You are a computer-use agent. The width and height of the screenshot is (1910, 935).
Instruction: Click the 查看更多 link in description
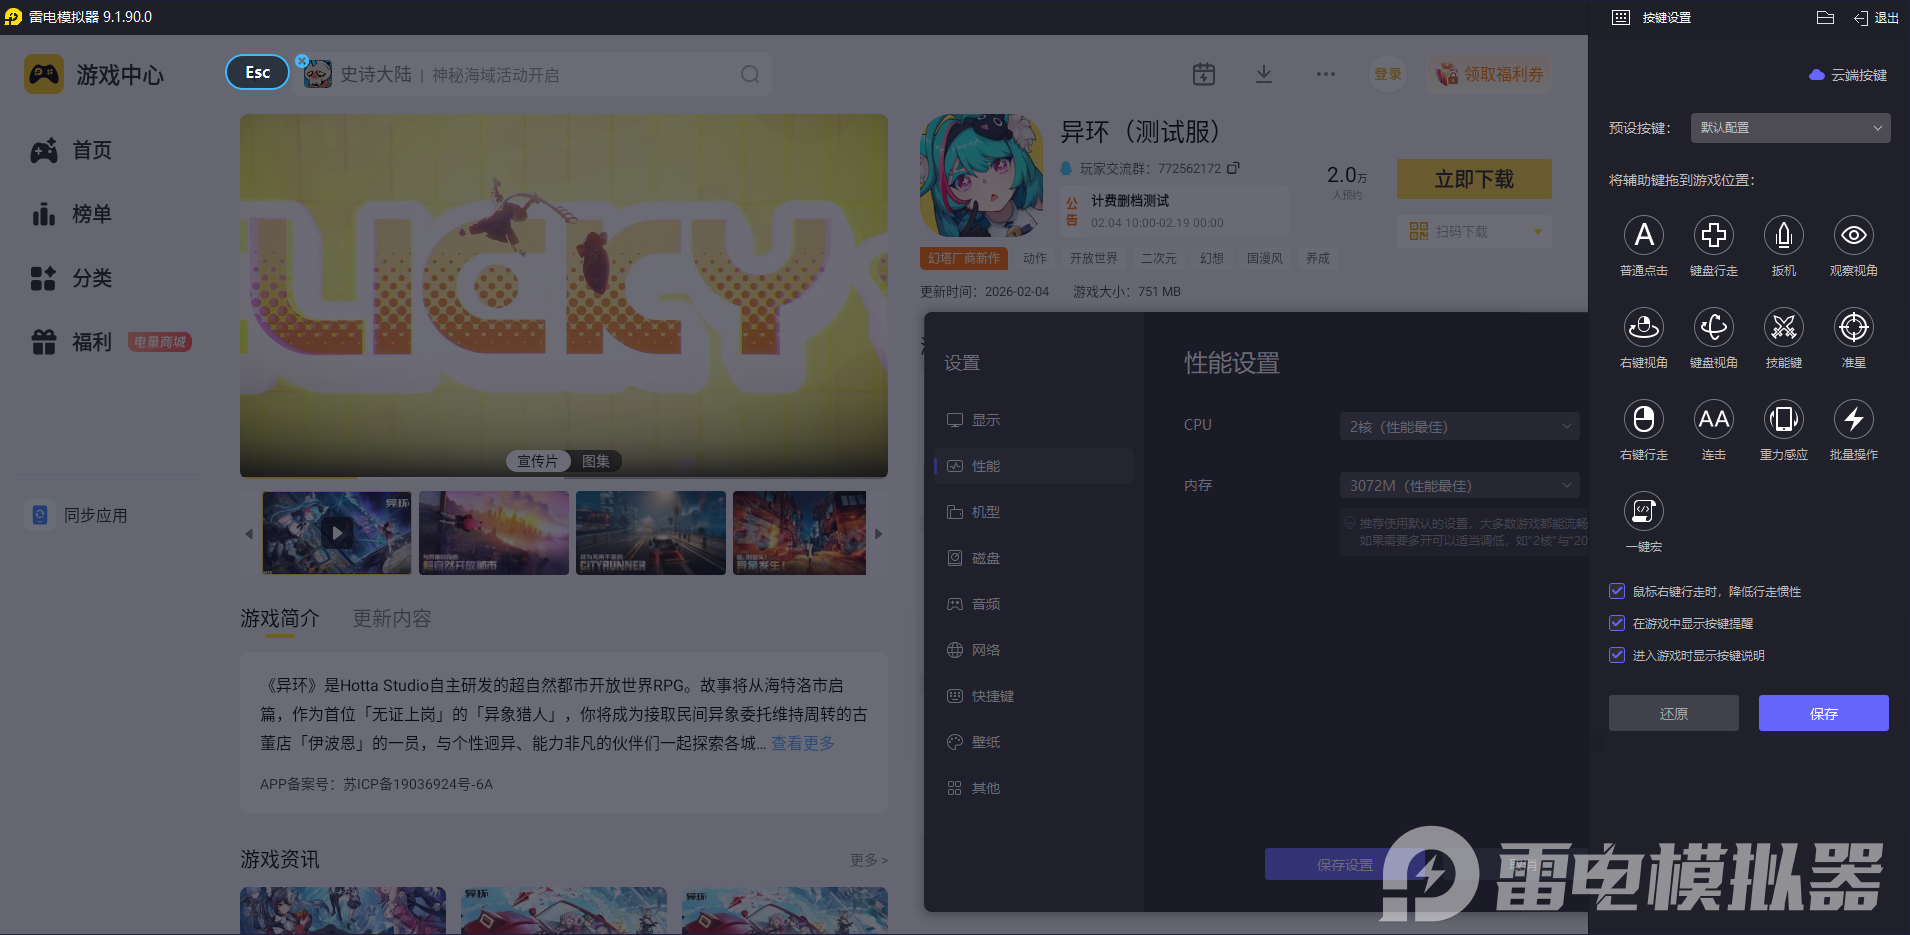point(803,743)
